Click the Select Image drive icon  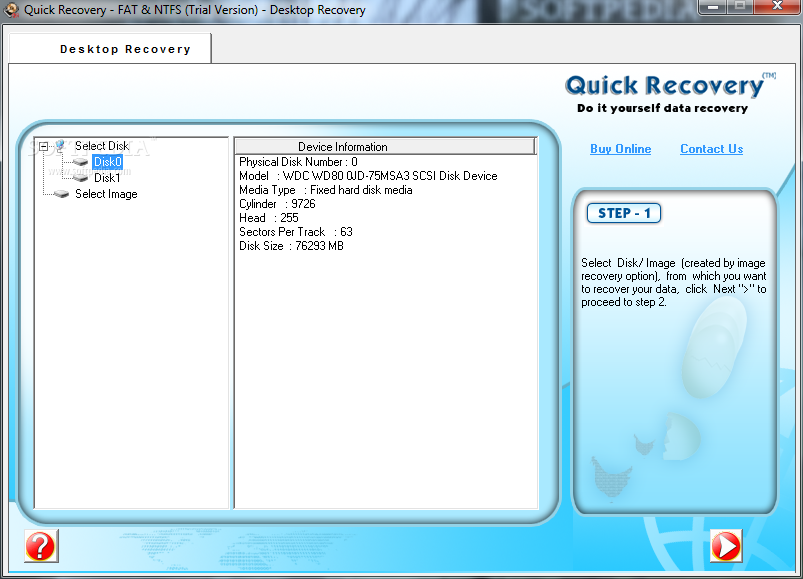click(61, 194)
